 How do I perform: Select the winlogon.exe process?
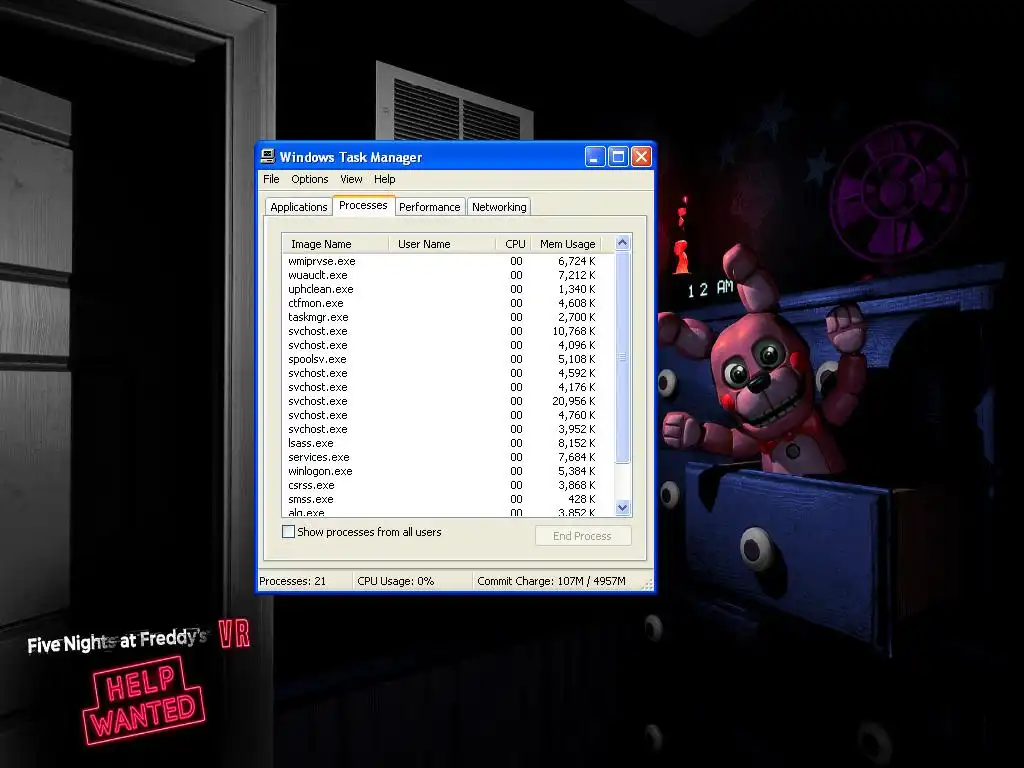tap(448, 471)
